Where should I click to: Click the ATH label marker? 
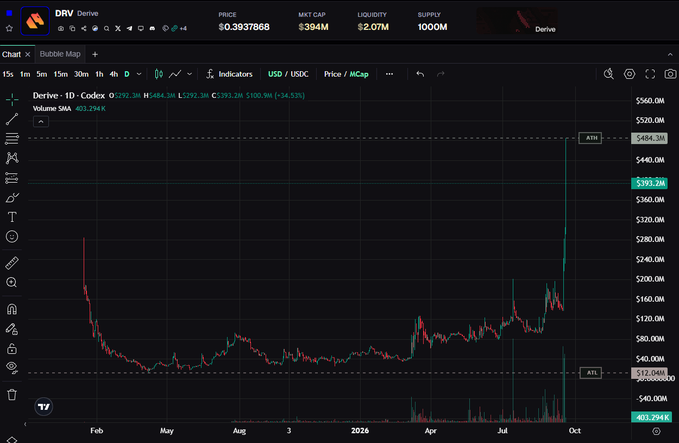[591, 138]
